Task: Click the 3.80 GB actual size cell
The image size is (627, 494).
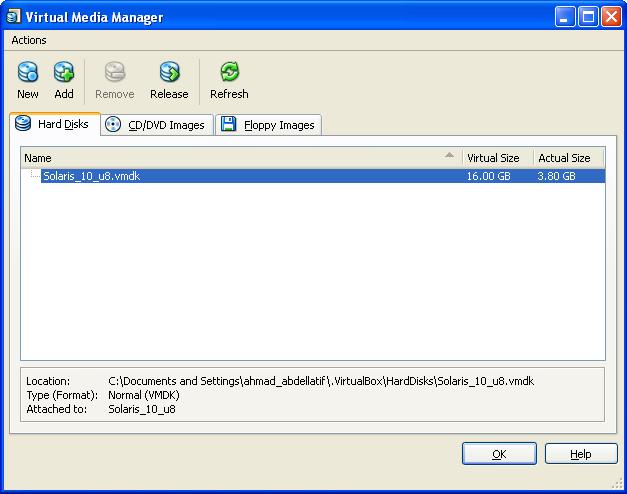Action: (x=556, y=176)
